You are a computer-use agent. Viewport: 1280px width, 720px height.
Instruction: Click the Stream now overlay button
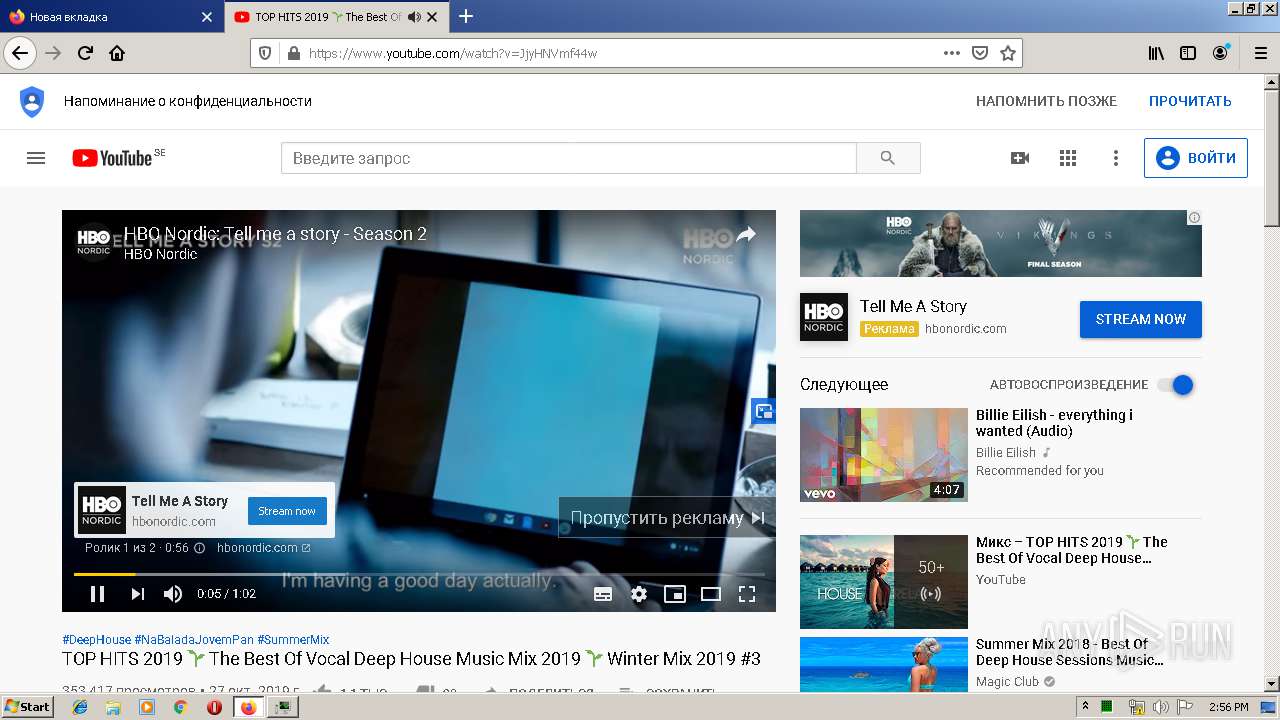(287, 511)
